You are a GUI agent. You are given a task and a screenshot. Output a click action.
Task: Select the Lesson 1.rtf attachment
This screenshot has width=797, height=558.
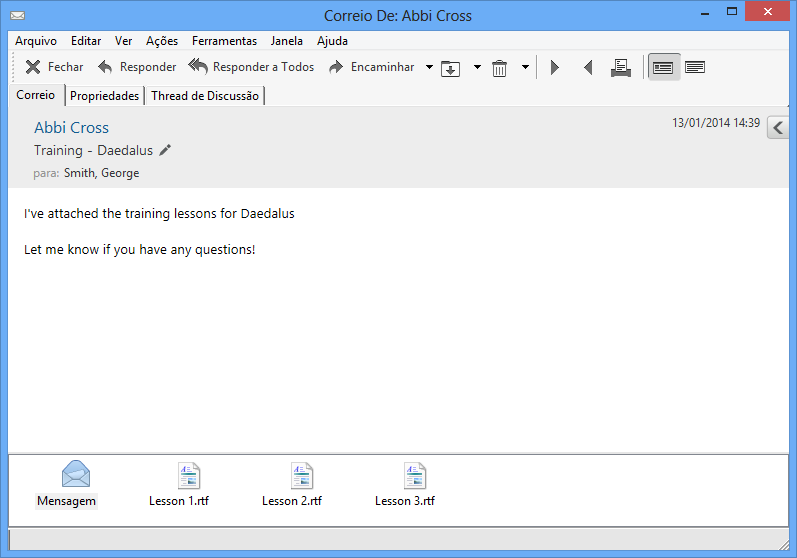pyautogui.click(x=179, y=485)
